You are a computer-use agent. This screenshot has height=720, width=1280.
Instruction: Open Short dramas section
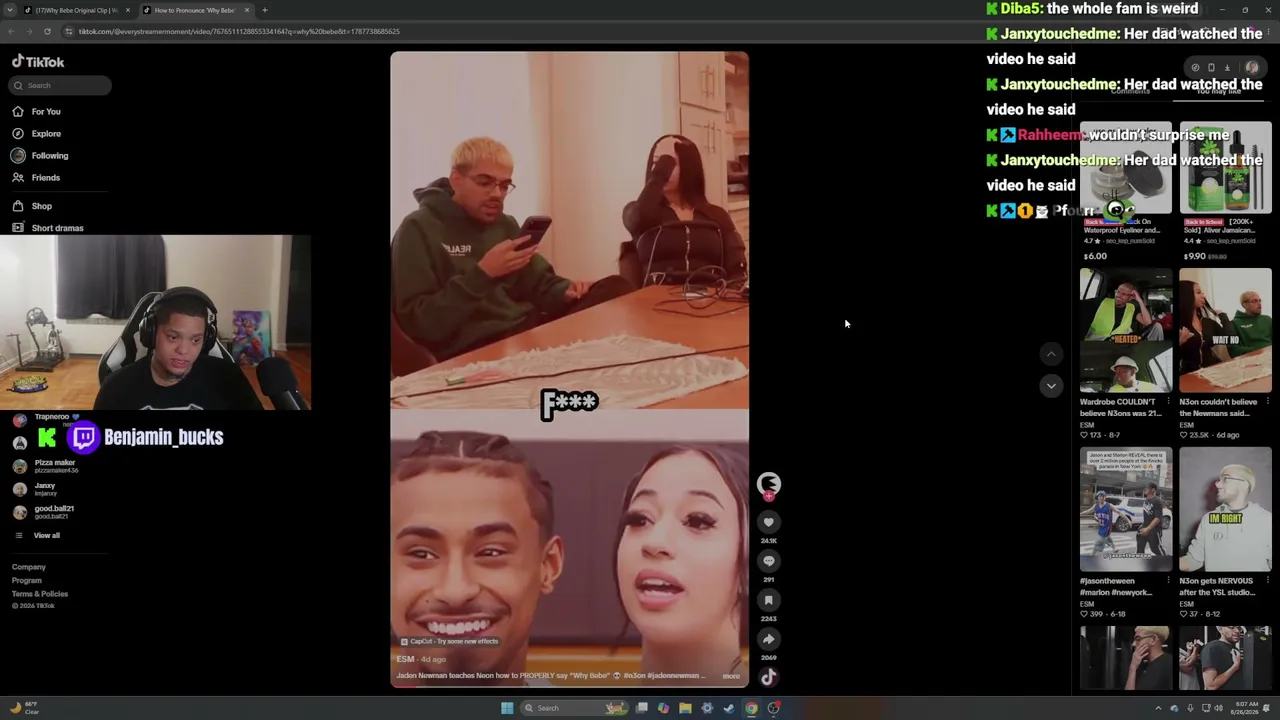tap(57, 228)
